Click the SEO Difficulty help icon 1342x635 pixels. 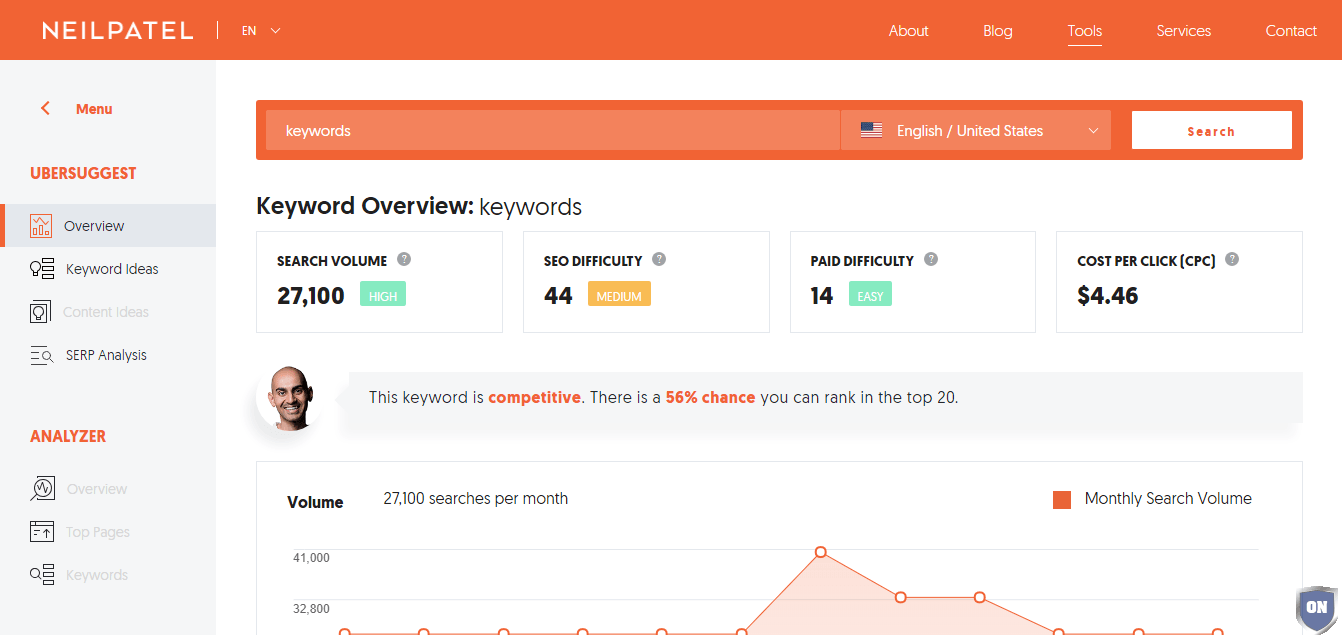659,259
